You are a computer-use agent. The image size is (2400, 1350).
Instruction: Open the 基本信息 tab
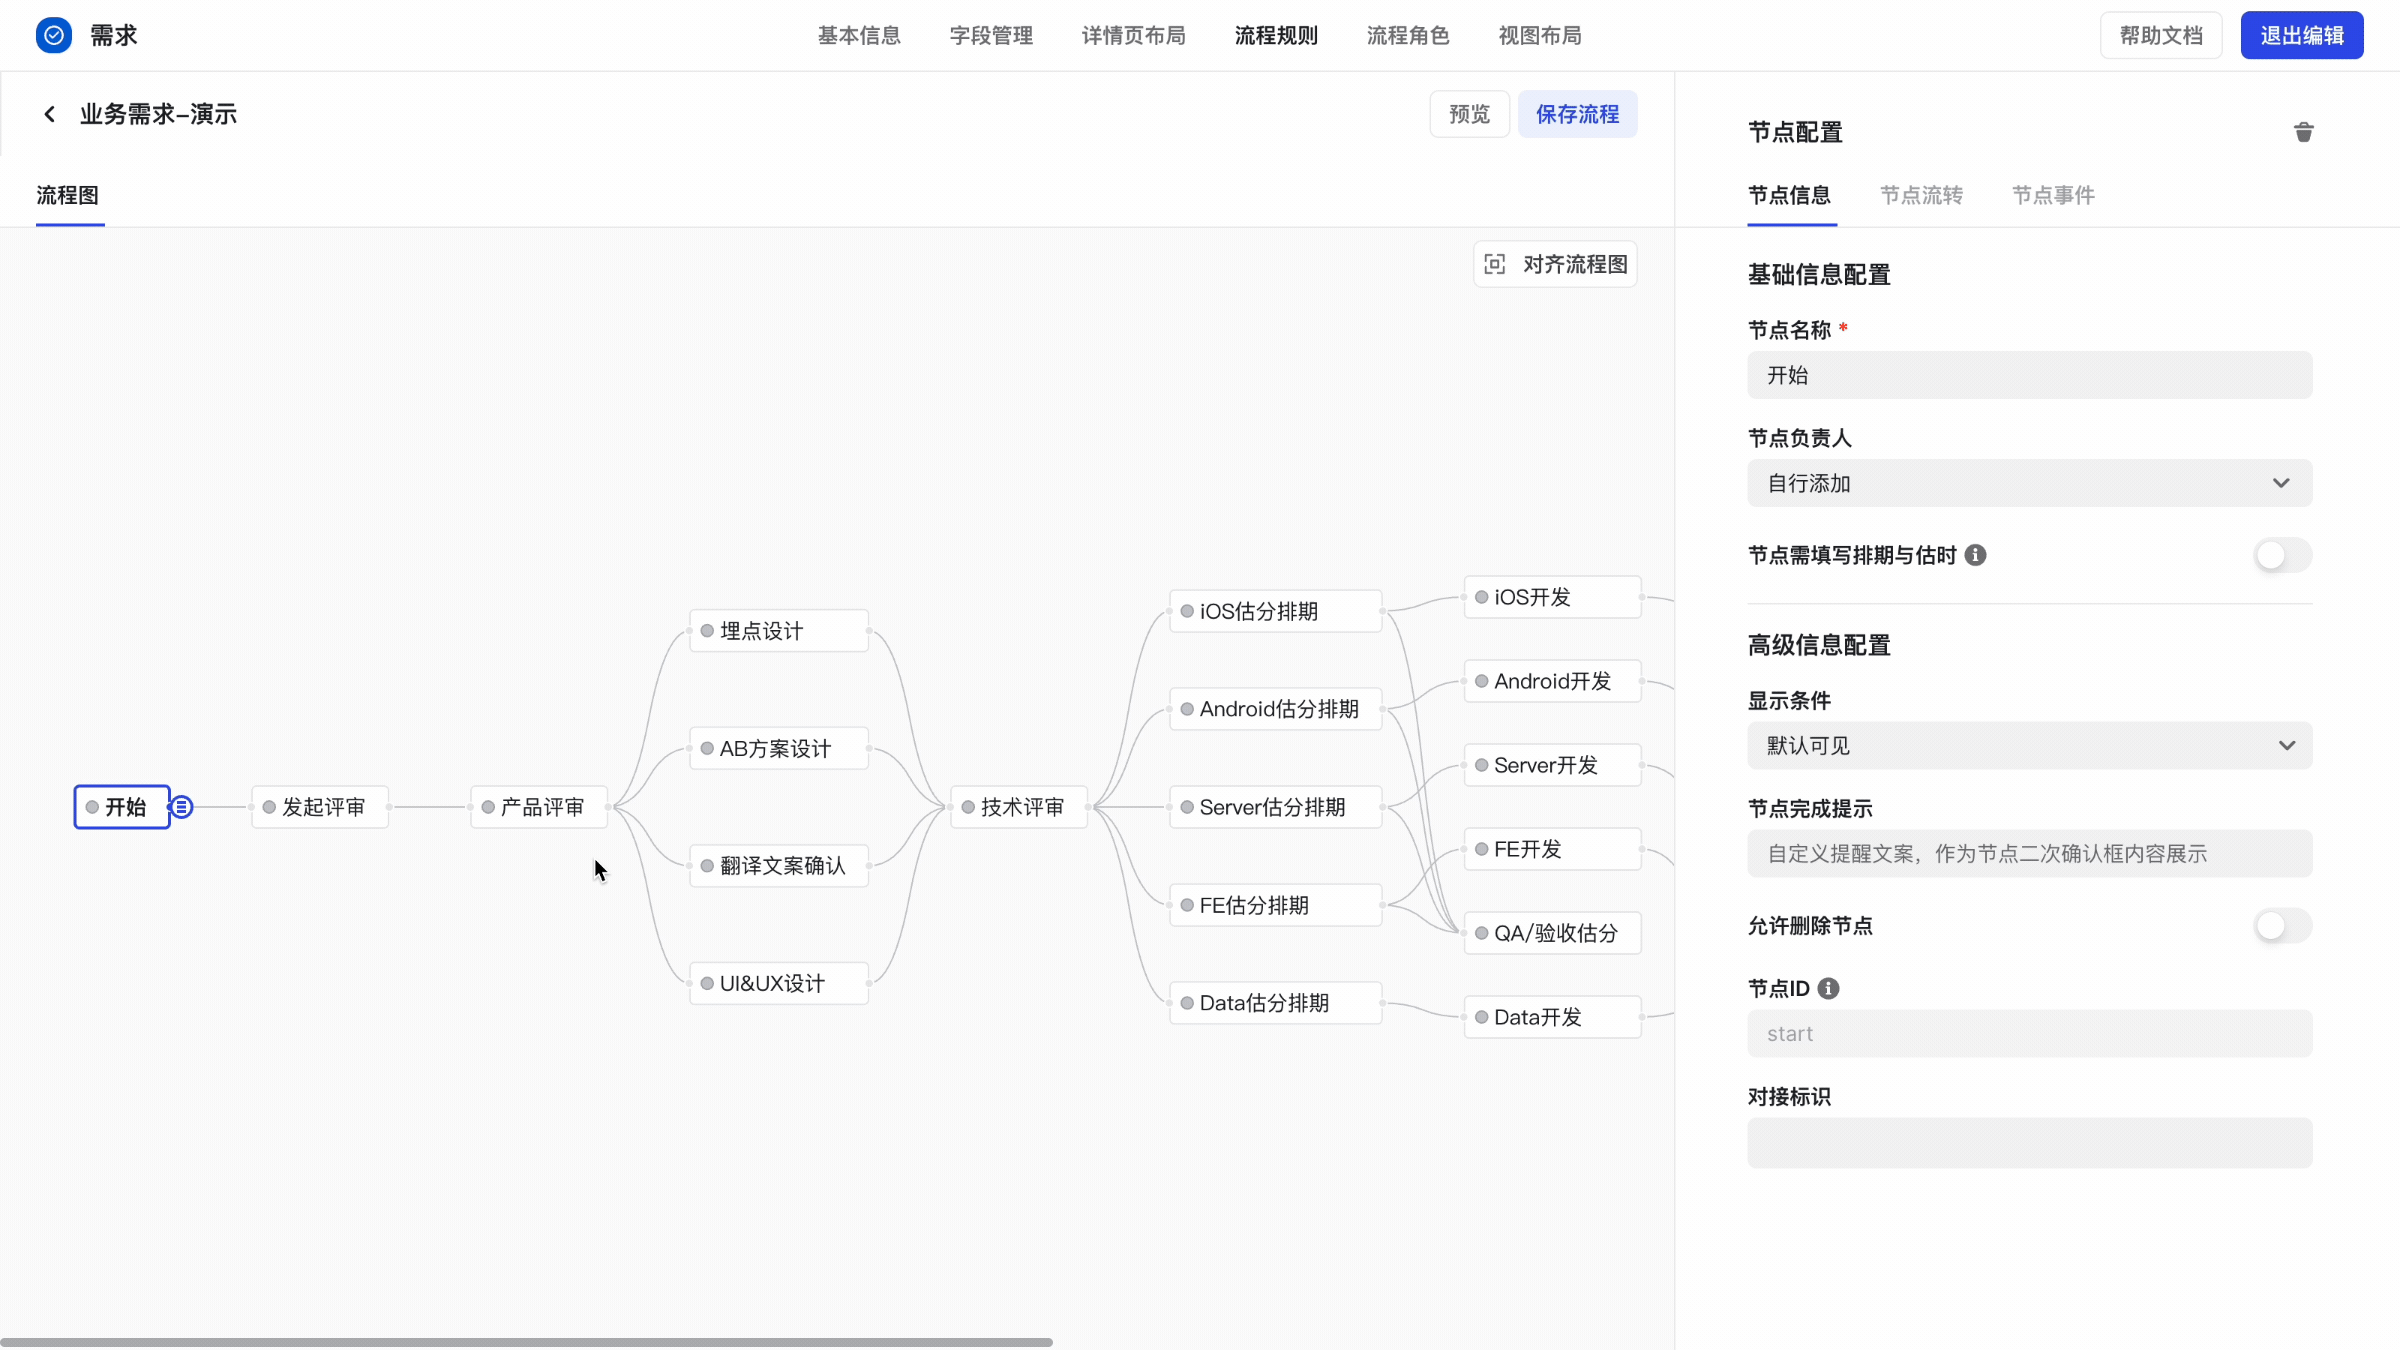click(859, 36)
